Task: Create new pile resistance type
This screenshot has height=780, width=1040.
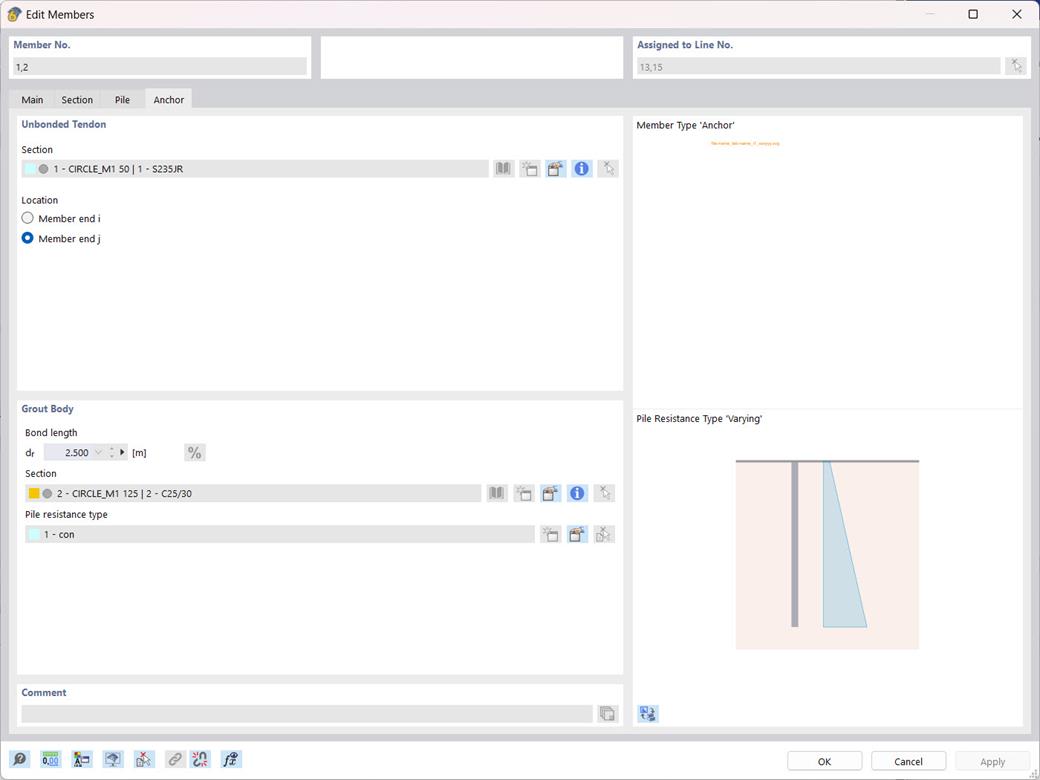Action: 551,534
